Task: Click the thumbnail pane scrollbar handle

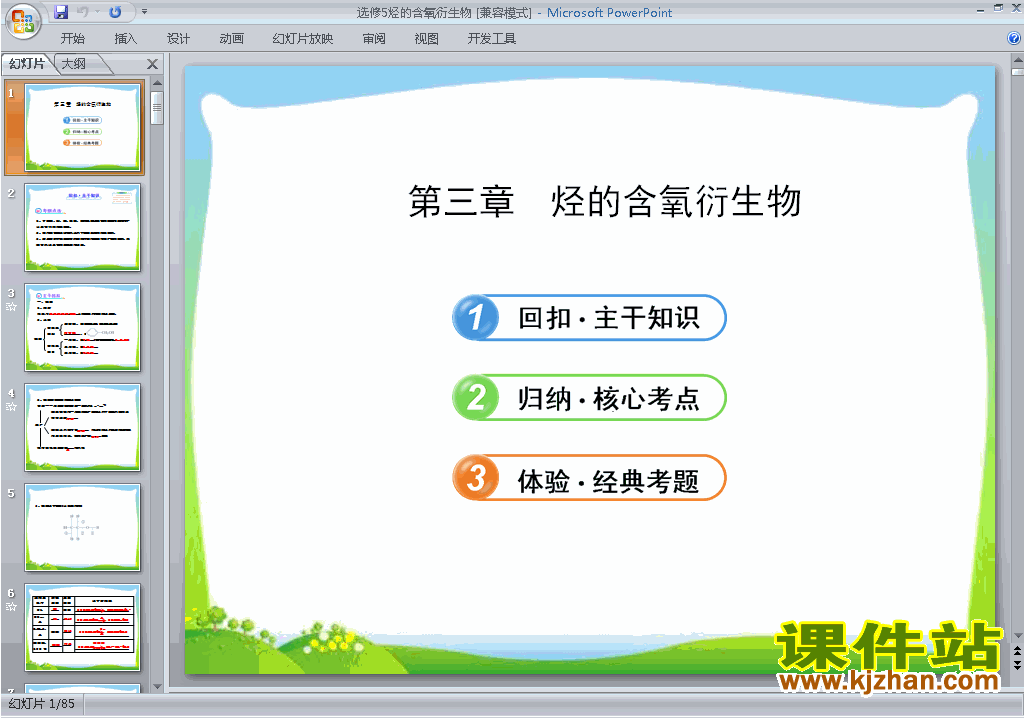Action: 157,108
